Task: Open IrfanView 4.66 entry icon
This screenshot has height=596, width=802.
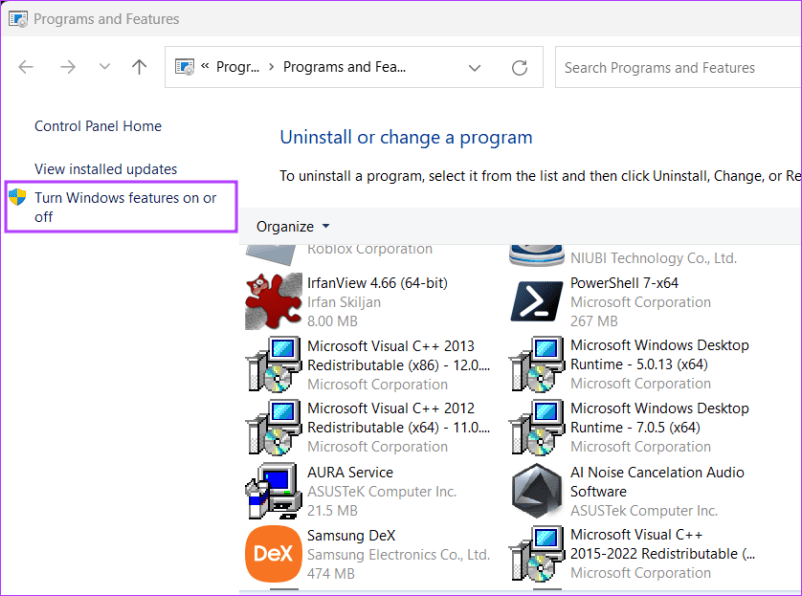Action: point(272,301)
